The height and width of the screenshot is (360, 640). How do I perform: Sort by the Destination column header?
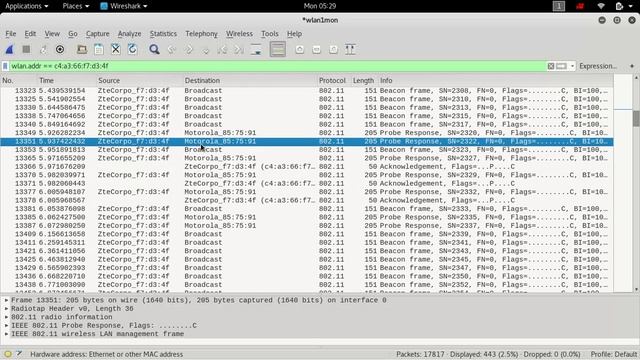tap(250, 80)
